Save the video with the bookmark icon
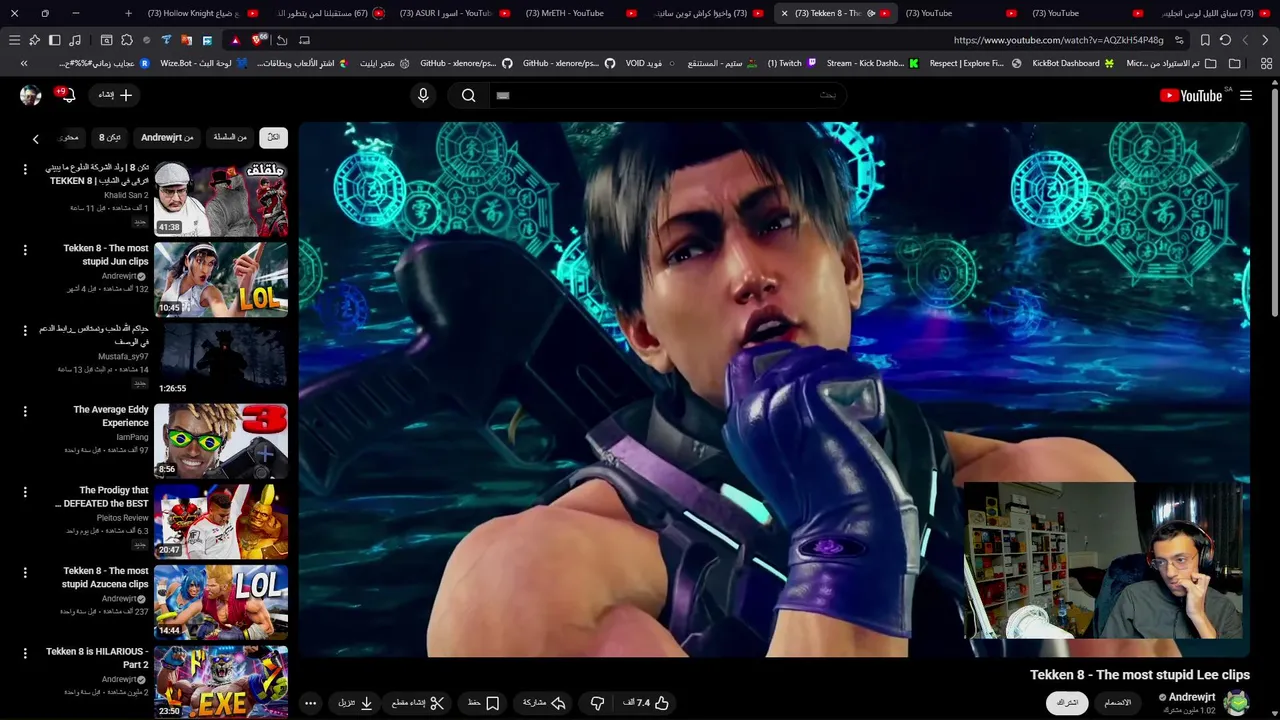The width and height of the screenshot is (1280, 720). tap(484, 703)
